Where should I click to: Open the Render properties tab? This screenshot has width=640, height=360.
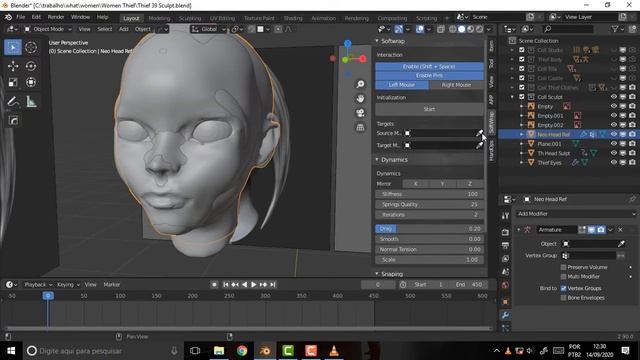[x=505, y=232]
